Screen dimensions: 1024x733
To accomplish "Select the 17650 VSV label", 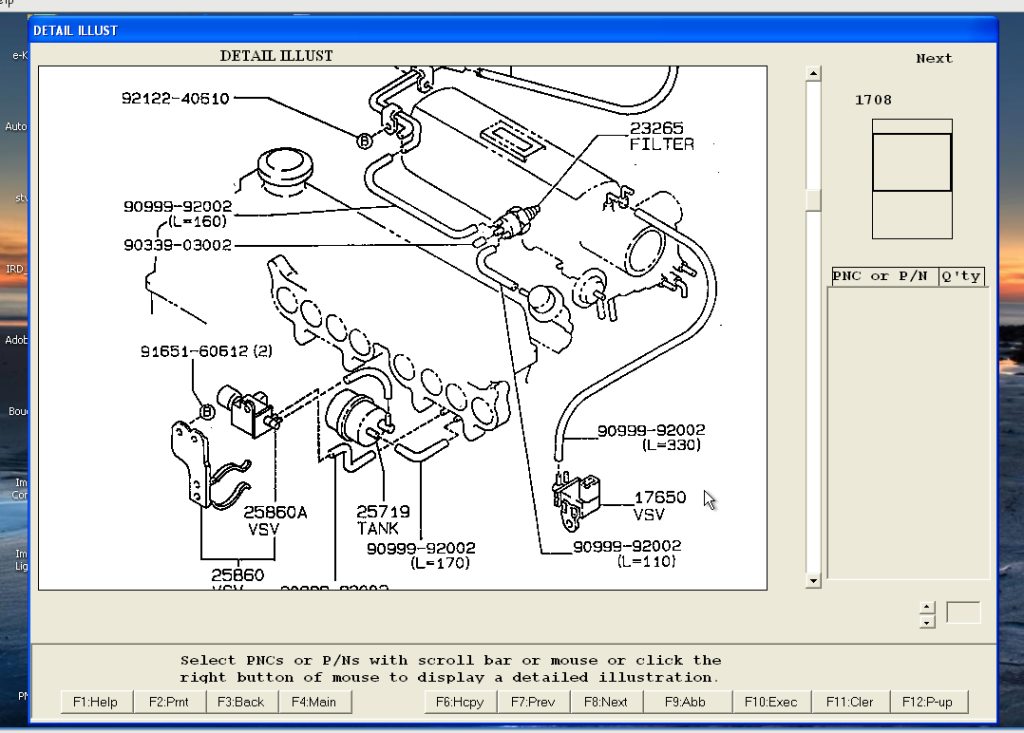I will click(x=660, y=506).
